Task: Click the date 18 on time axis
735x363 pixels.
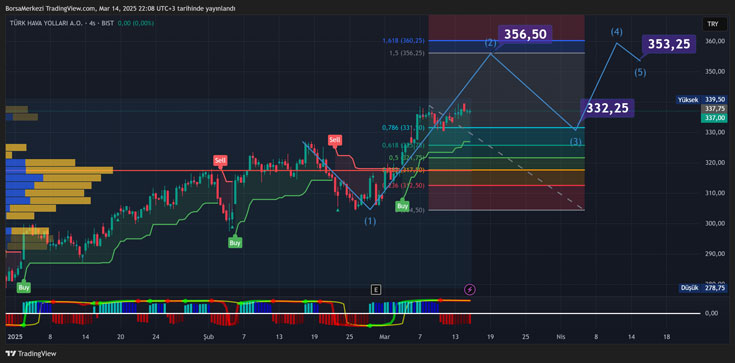Action: (667, 337)
